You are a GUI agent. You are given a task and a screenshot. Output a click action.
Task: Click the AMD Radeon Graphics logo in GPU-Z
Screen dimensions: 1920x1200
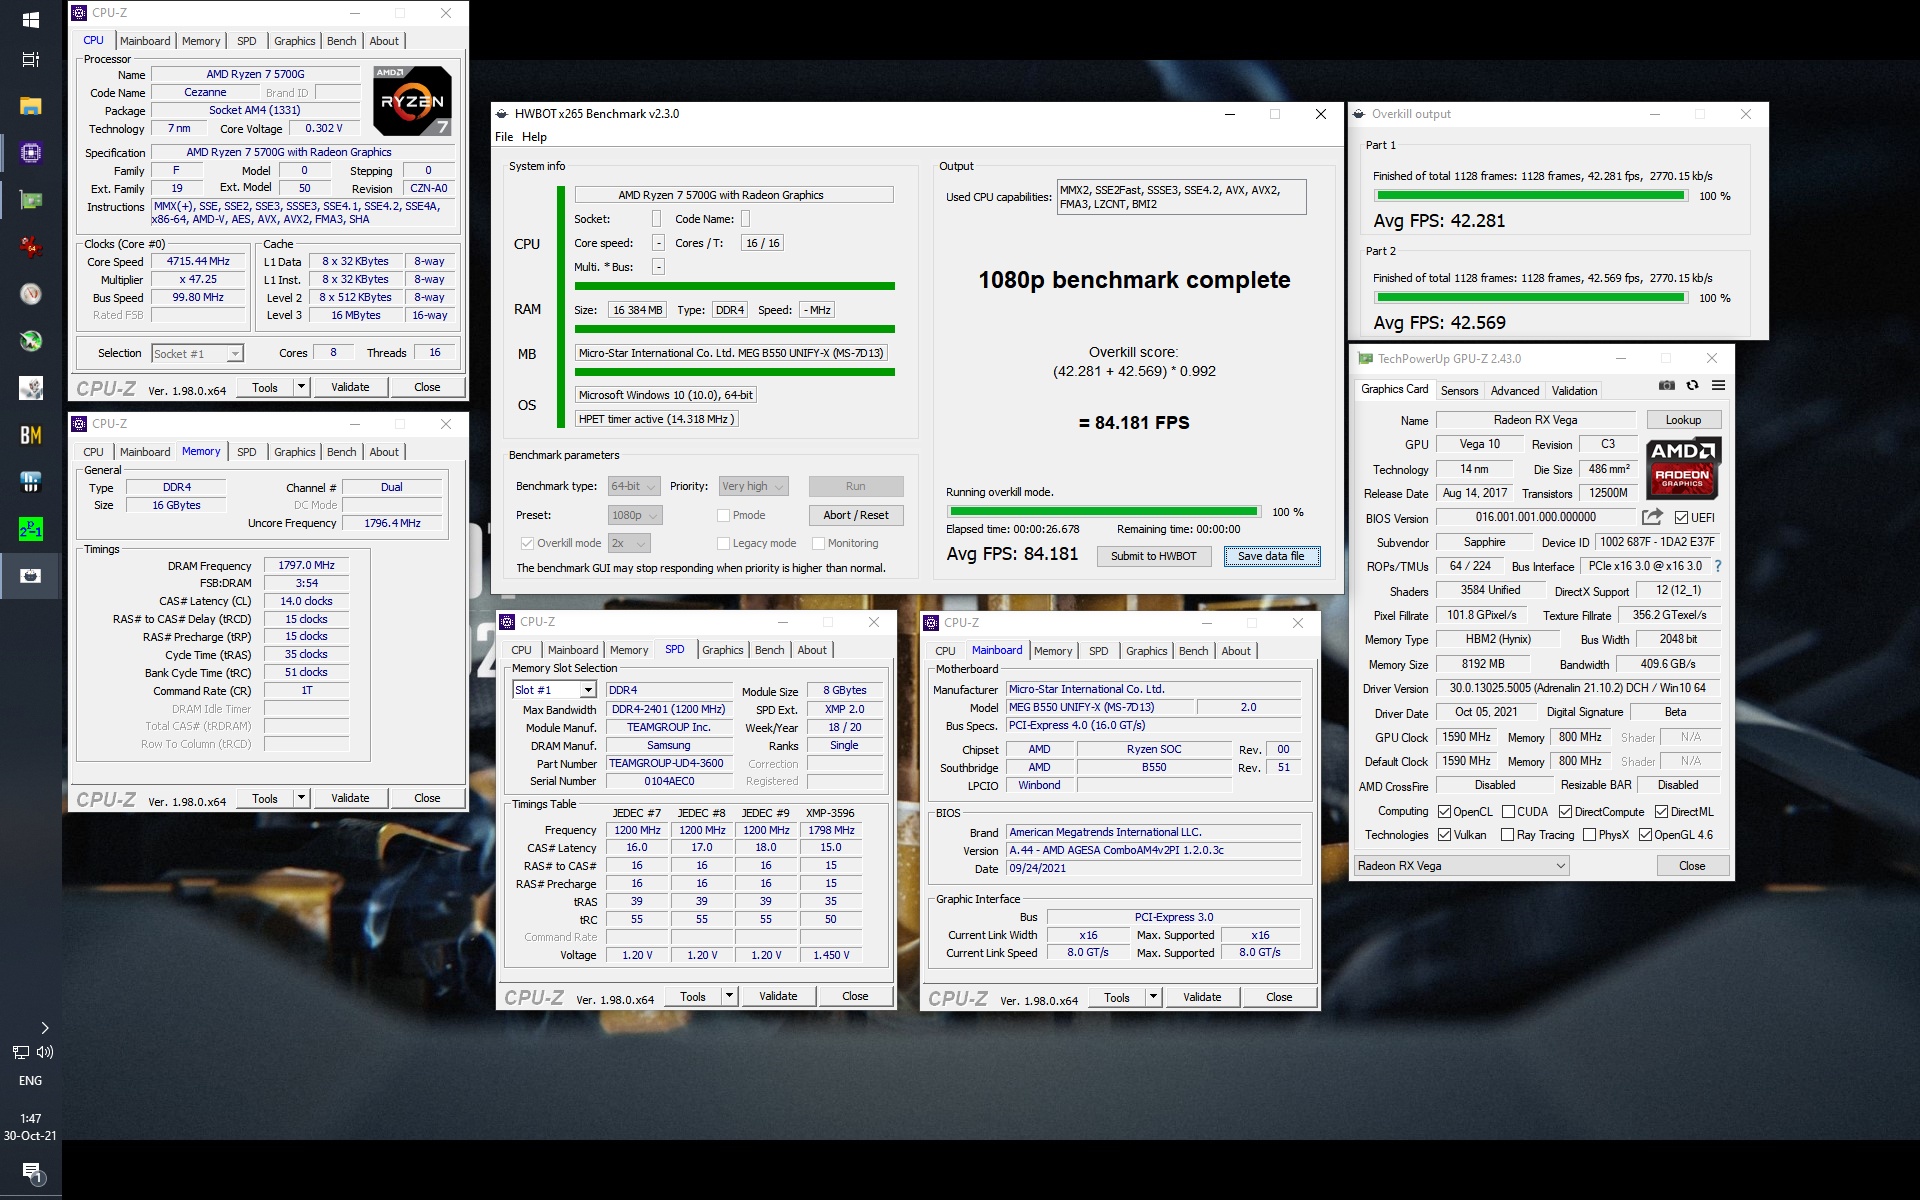click(x=1683, y=469)
